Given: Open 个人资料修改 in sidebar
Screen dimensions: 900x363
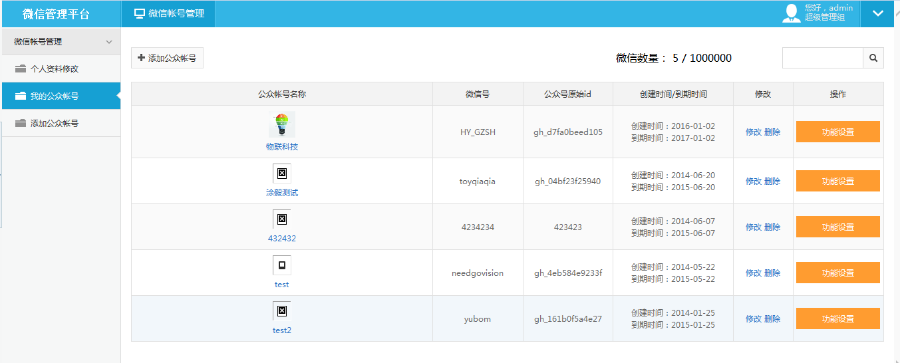Looking at the screenshot, I should pos(61,69).
